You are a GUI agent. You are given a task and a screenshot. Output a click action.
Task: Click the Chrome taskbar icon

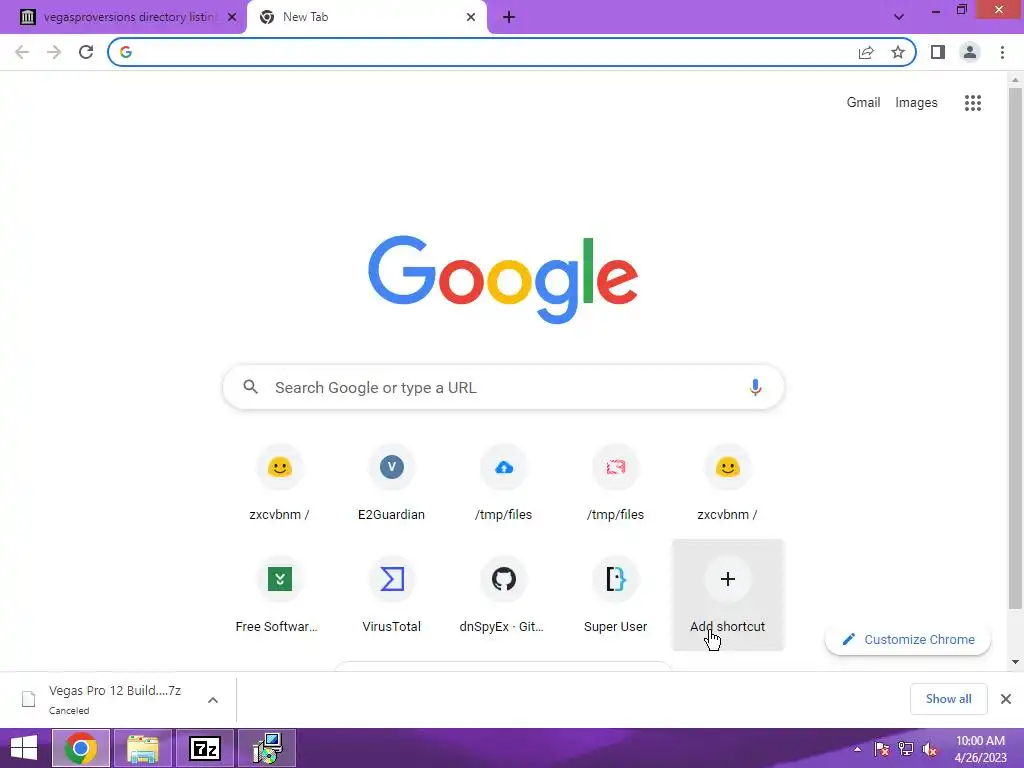tap(81, 748)
